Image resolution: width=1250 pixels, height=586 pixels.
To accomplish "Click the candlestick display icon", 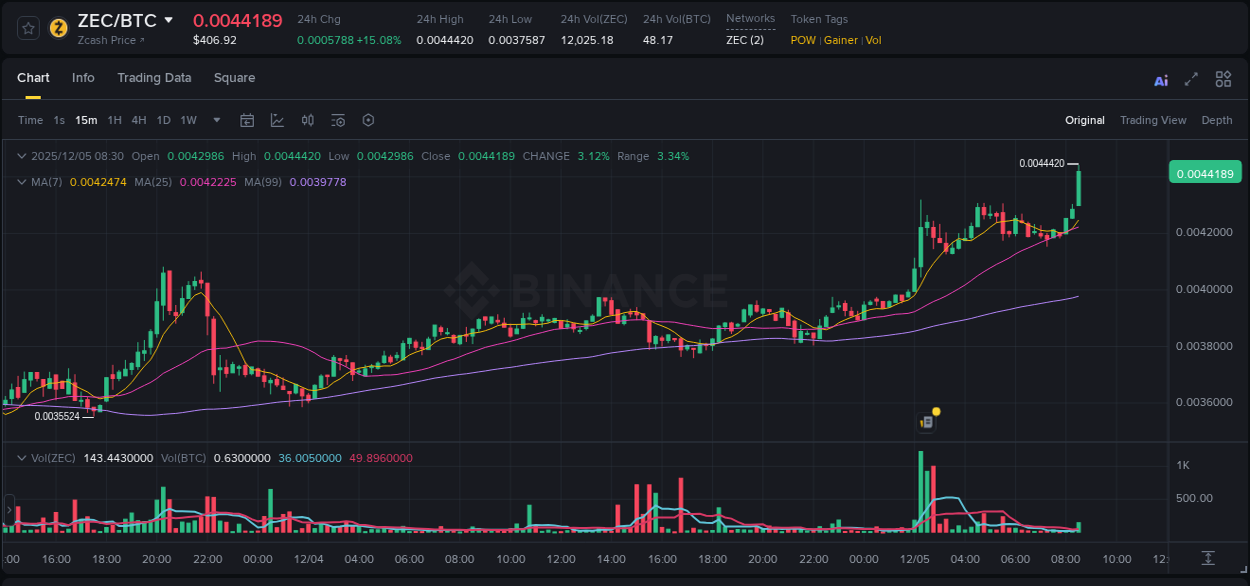I will (x=307, y=119).
